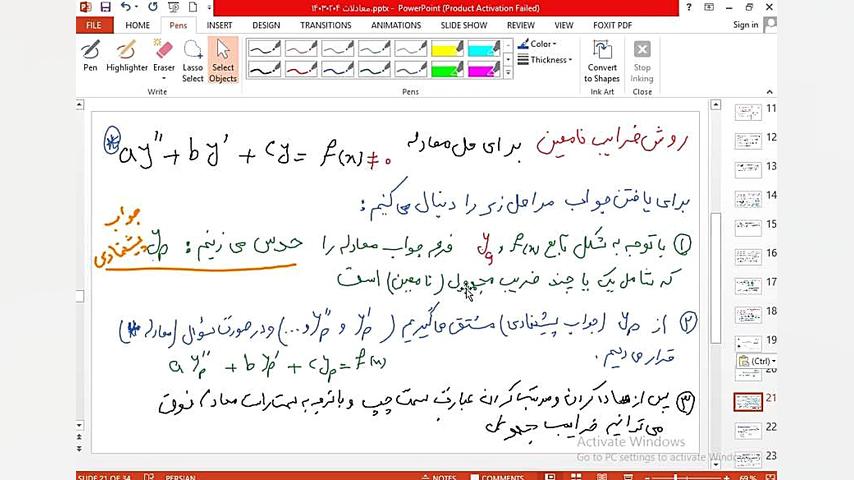Enable the Lasso Select tool
This screenshot has width=854, height=480.
[193, 61]
